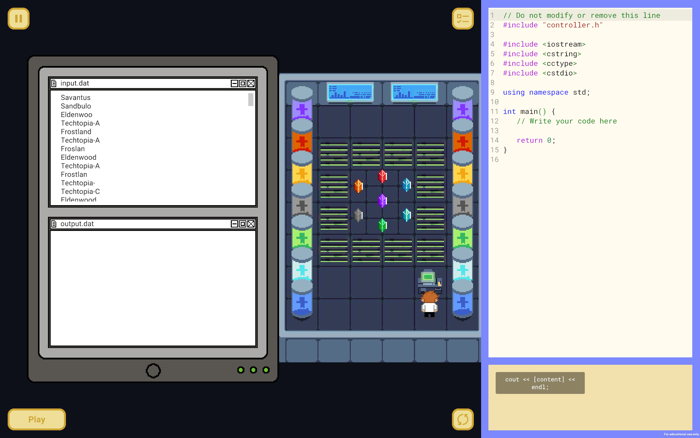Open the task checklist icon
This screenshot has height=438, width=700.
click(462, 19)
